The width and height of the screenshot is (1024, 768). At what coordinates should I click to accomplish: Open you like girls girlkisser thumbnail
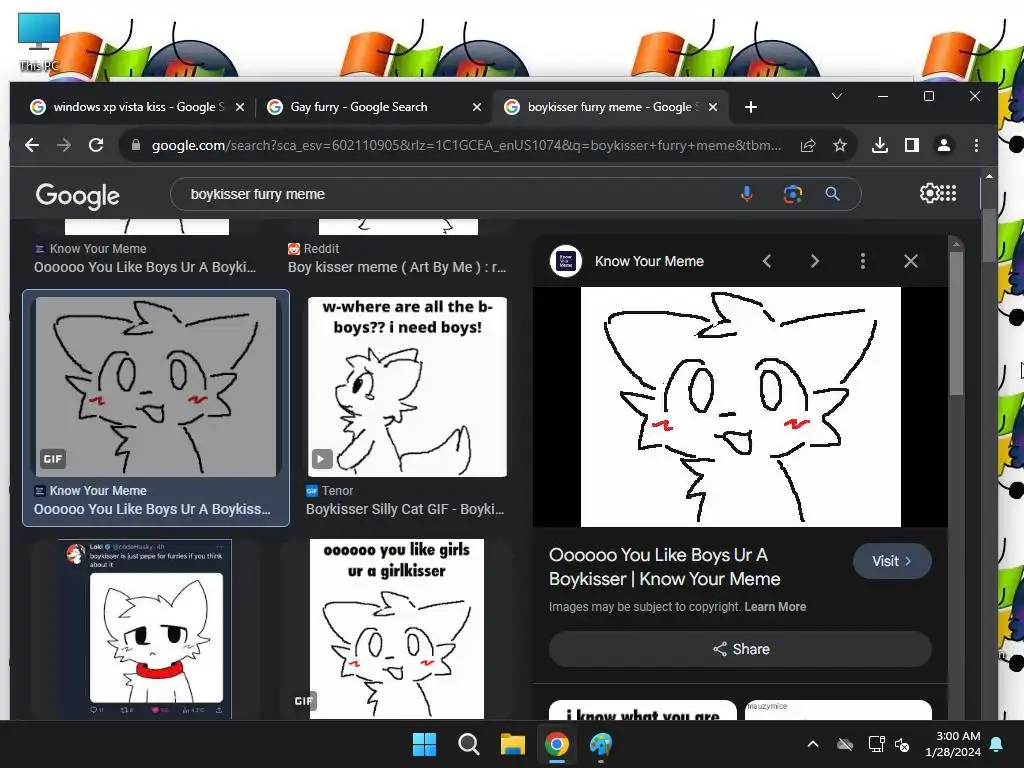click(397, 629)
